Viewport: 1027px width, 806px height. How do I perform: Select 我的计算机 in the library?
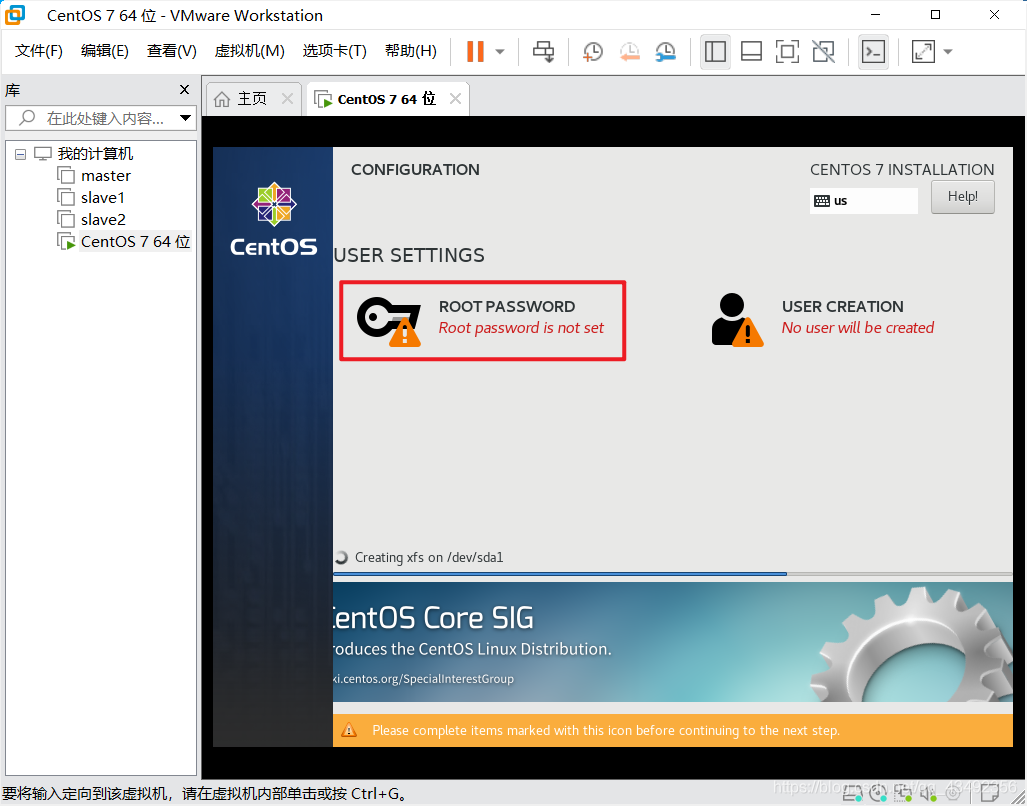tap(95, 154)
